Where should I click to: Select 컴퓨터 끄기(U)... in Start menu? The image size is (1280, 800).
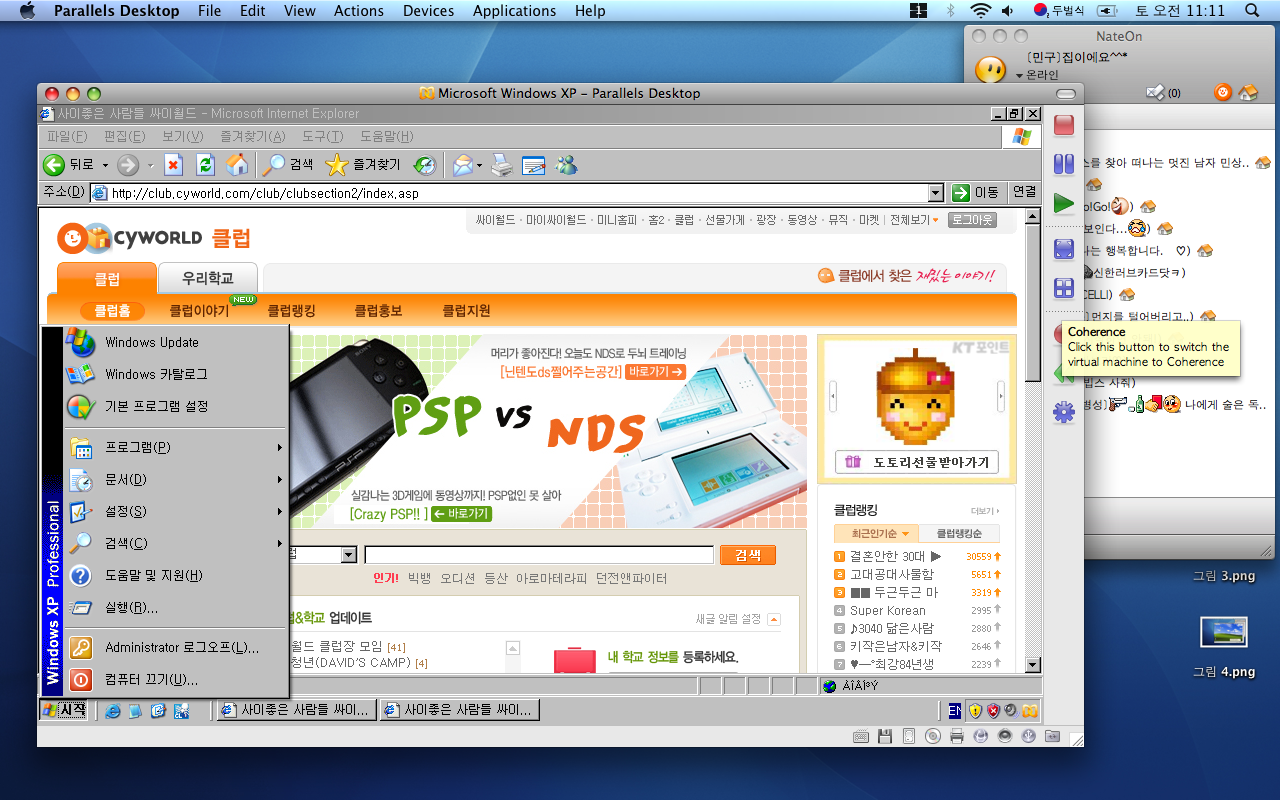click(x=176, y=679)
